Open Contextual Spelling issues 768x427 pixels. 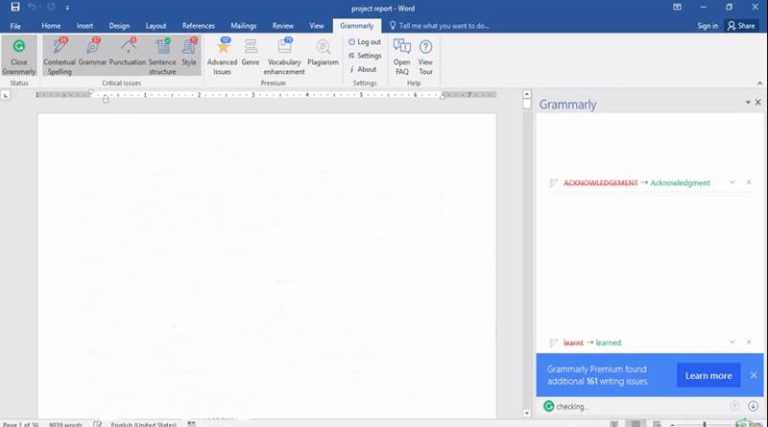(x=59, y=57)
